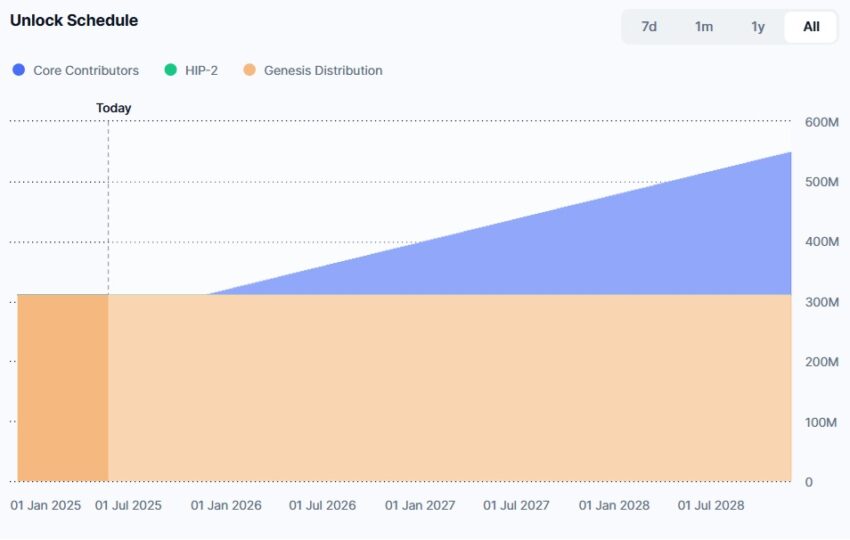Image resolution: width=850 pixels, height=540 pixels.
Task: Click the light orange Genesis Distribution area
Action: [x=450, y=388]
